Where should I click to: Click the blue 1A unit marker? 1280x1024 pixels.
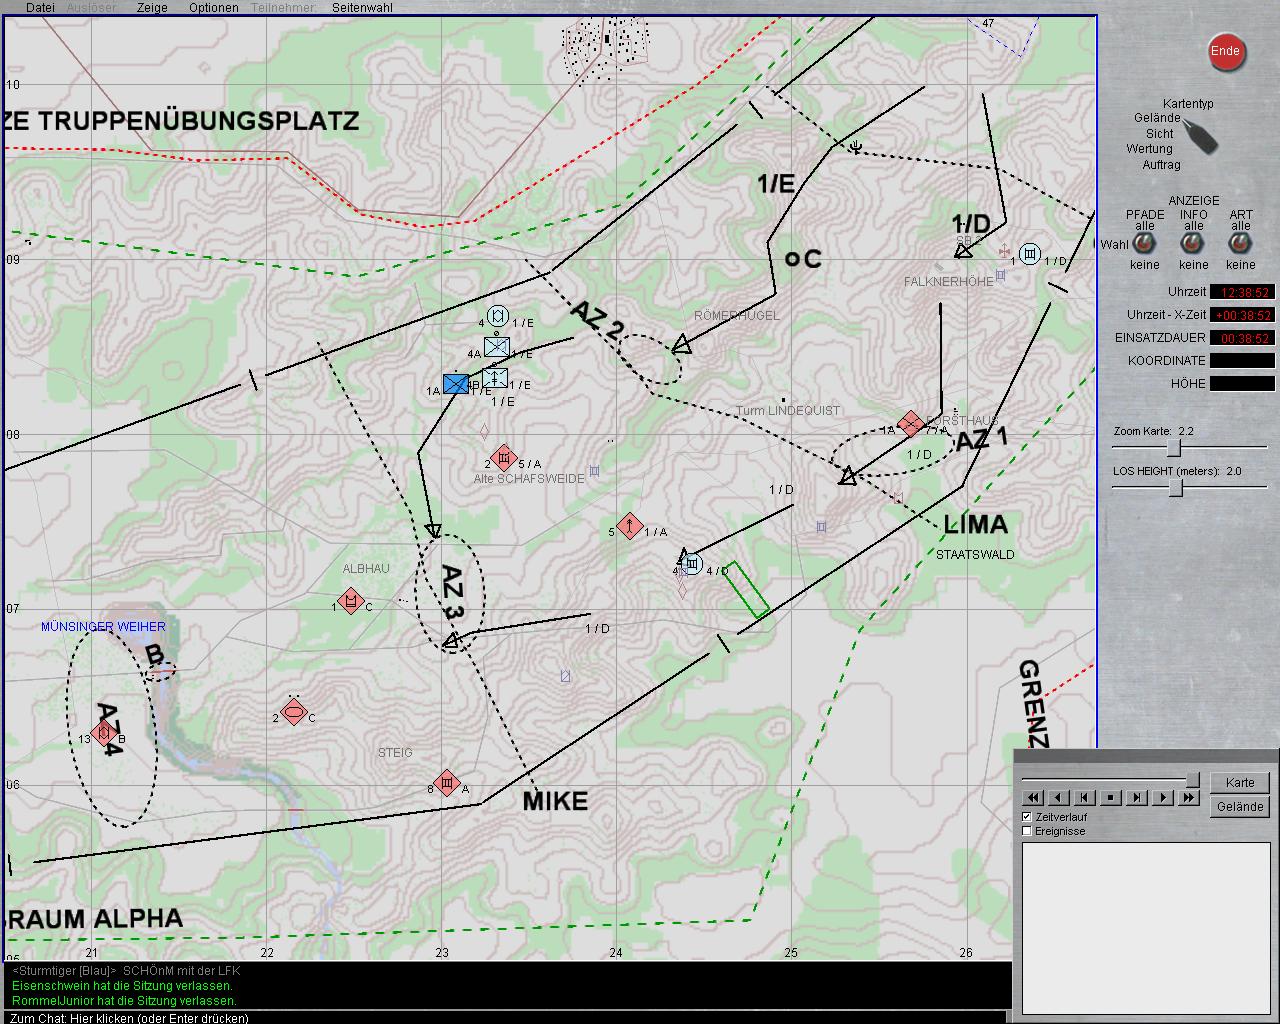pos(456,384)
